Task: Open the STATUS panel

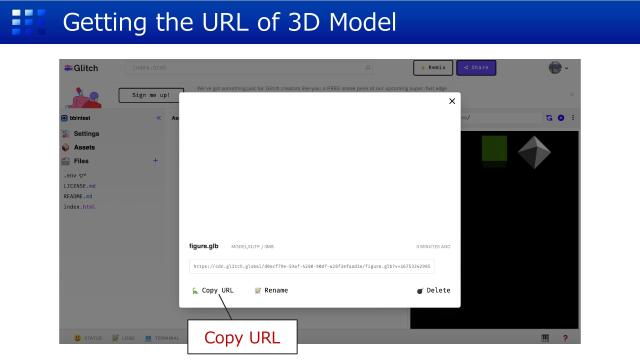Action: (x=88, y=338)
